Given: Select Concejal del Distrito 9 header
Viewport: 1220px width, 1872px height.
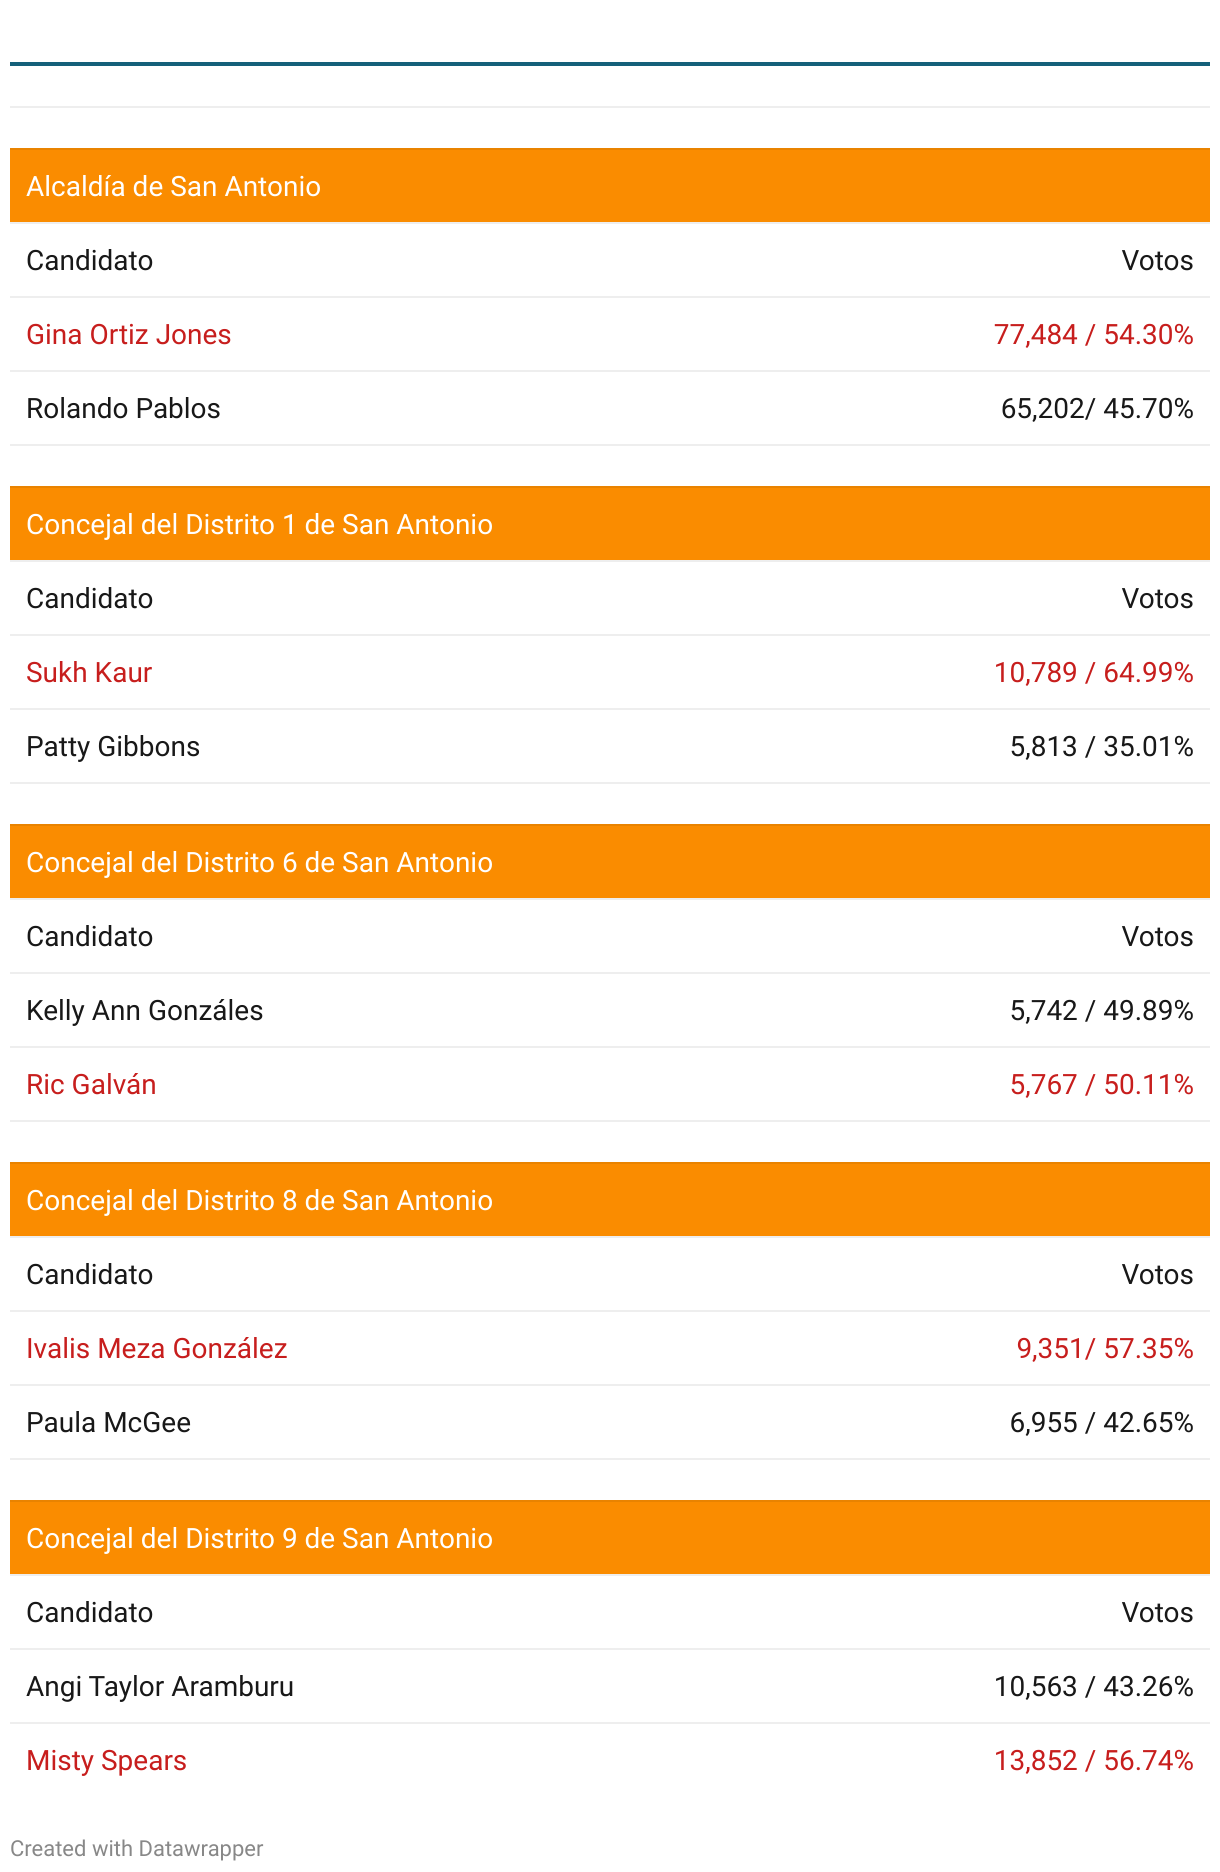Looking at the screenshot, I should point(610,1538).
